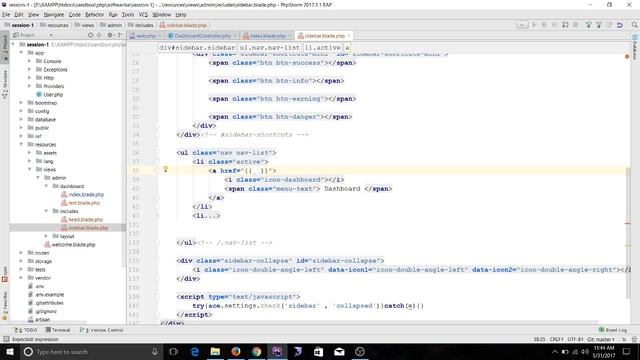Click div#sidebar.sidebar in editor breadcrumb
640x360 pixels.
coord(197,48)
